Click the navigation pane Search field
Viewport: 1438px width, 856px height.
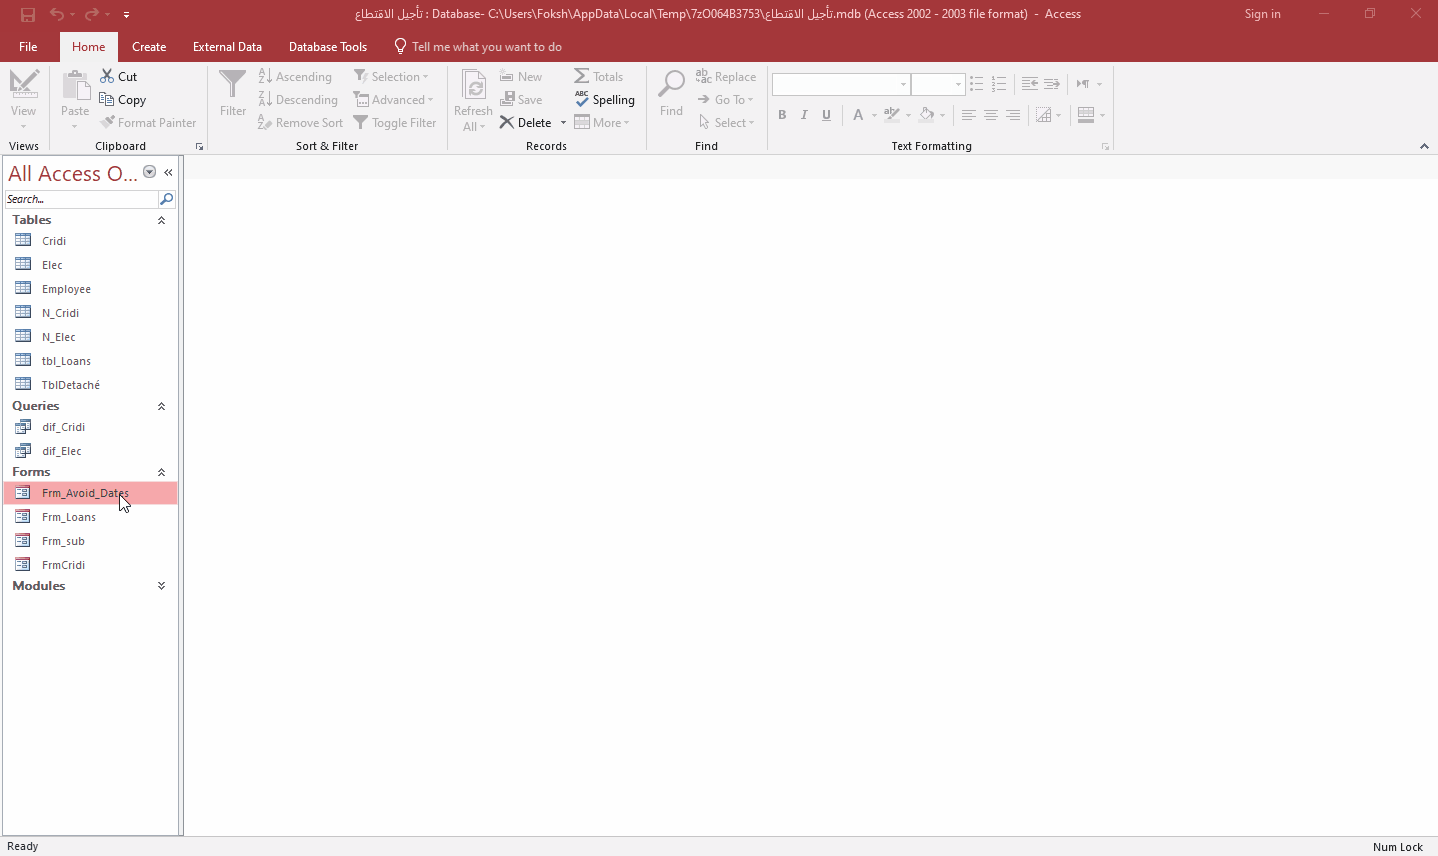point(80,199)
